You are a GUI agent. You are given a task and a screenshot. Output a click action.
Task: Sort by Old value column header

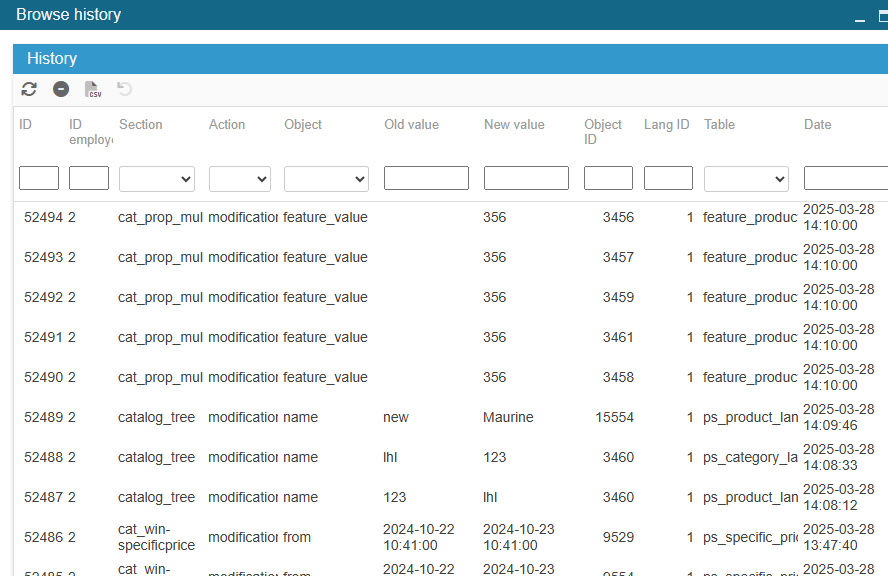coord(412,125)
